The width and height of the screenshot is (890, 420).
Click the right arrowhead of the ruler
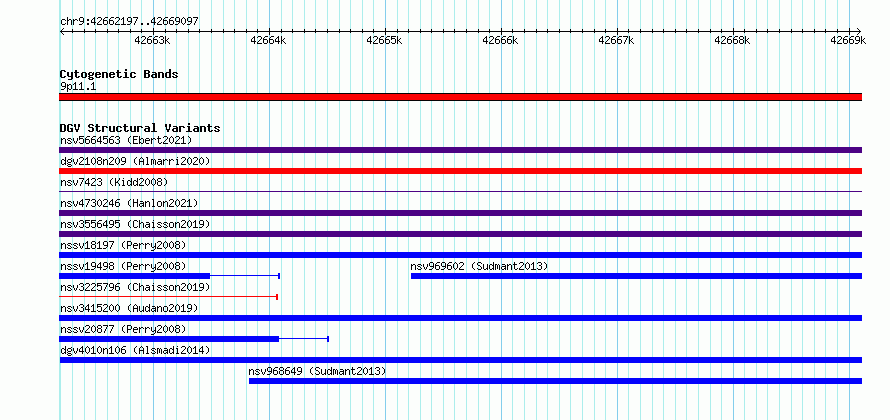coord(859,31)
